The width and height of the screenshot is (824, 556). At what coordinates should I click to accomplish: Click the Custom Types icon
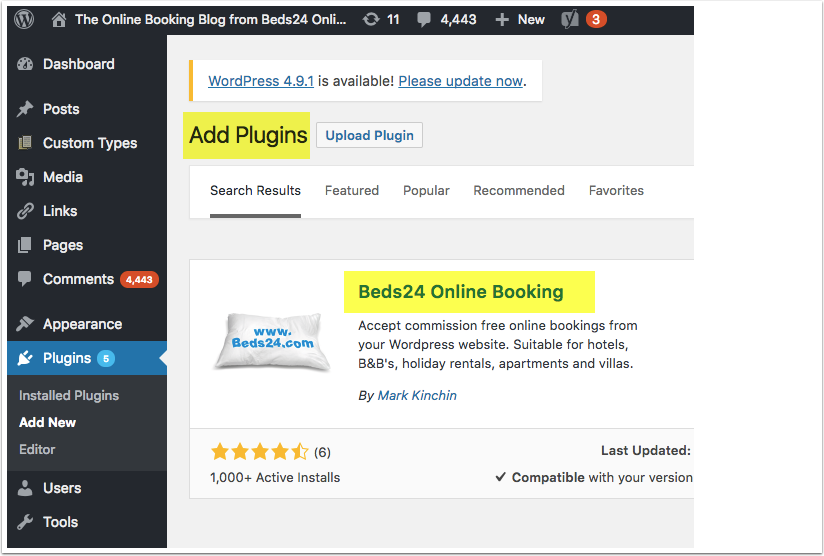[25, 143]
